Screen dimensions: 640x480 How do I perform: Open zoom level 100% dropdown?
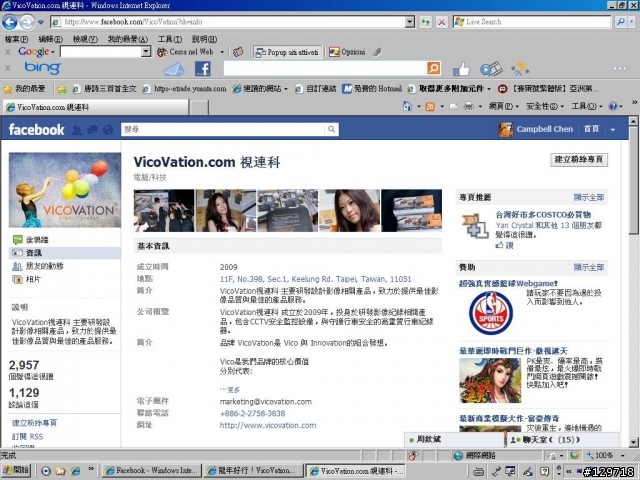622,456
